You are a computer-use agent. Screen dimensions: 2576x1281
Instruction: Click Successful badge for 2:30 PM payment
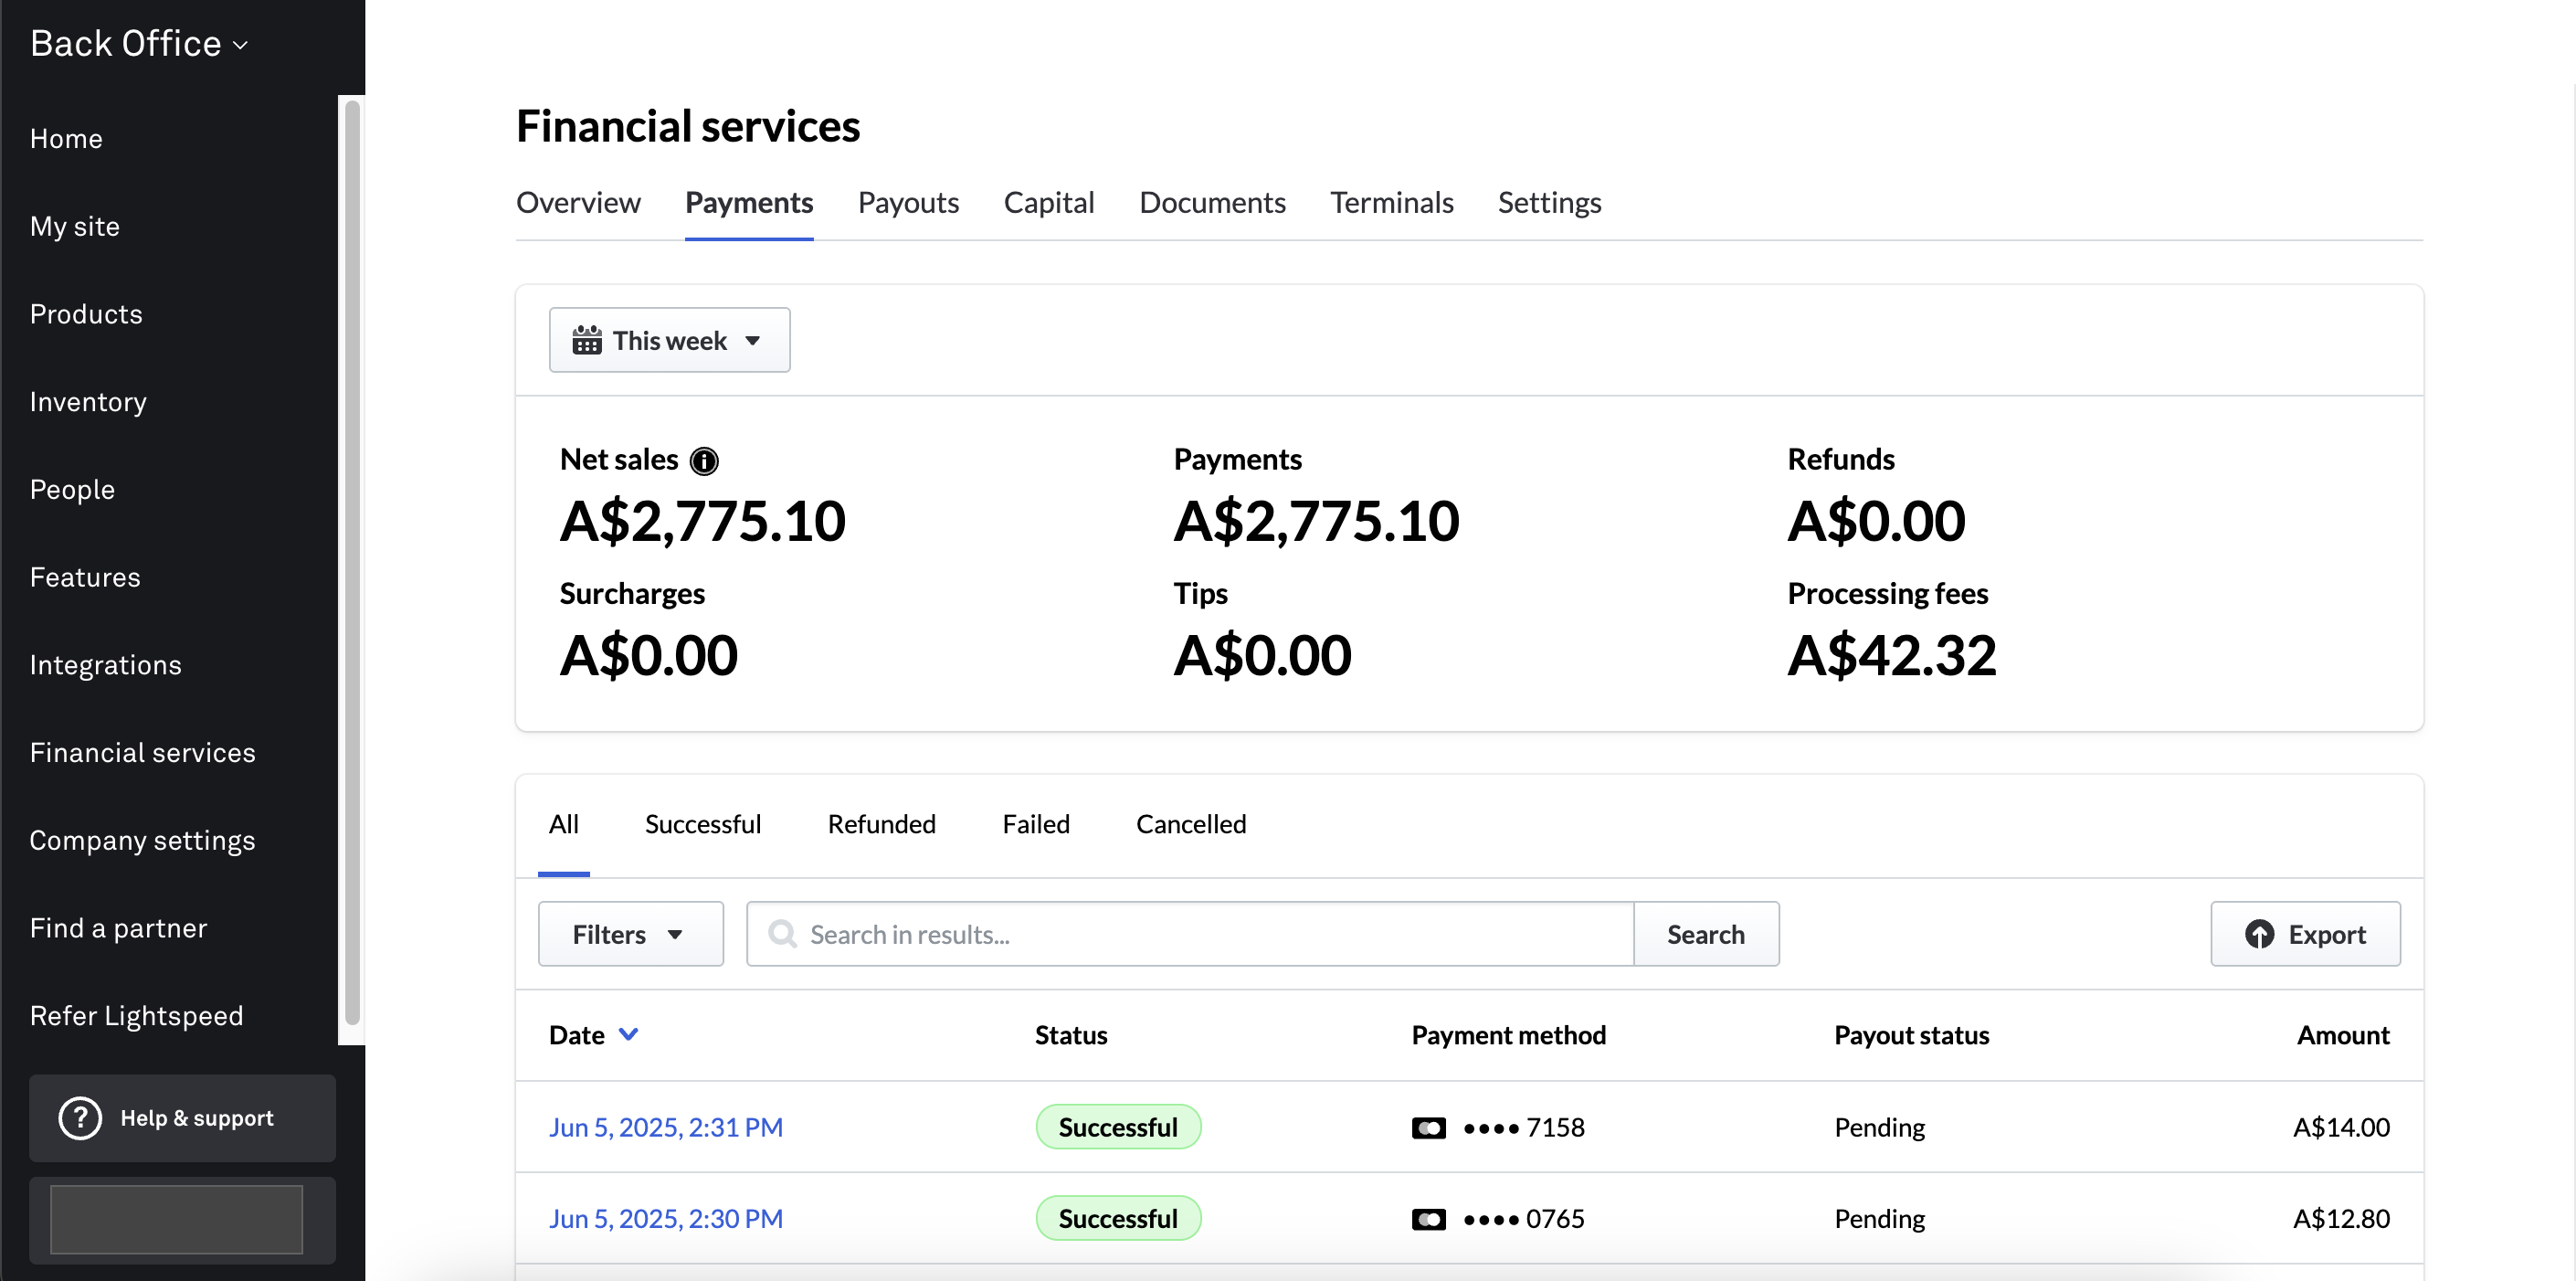[1118, 1219]
